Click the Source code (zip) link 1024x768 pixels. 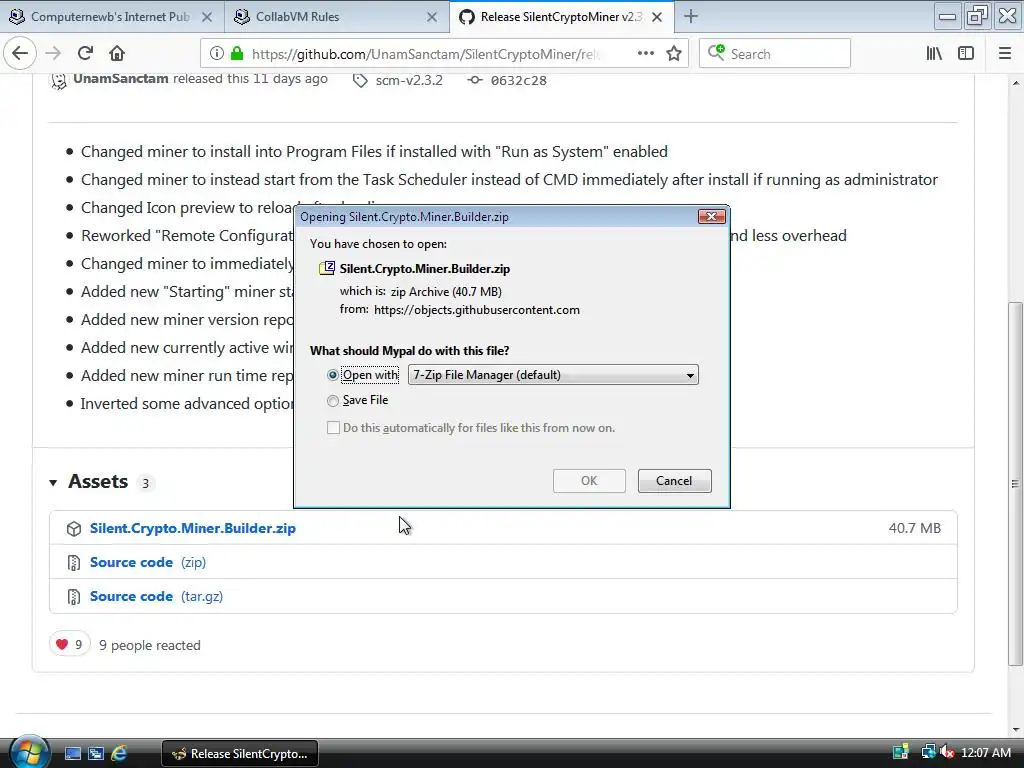148,562
